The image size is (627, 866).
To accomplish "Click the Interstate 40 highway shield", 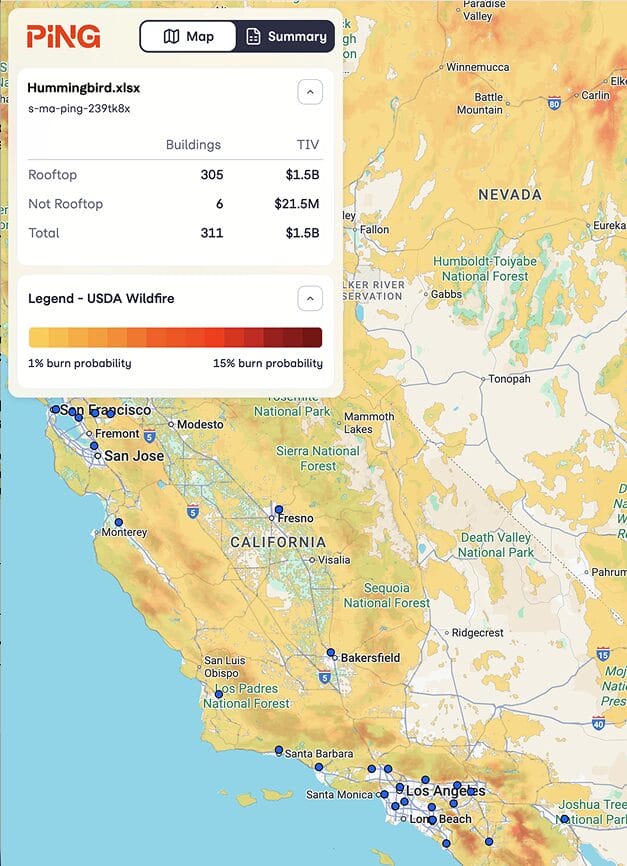I will tap(597, 724).
